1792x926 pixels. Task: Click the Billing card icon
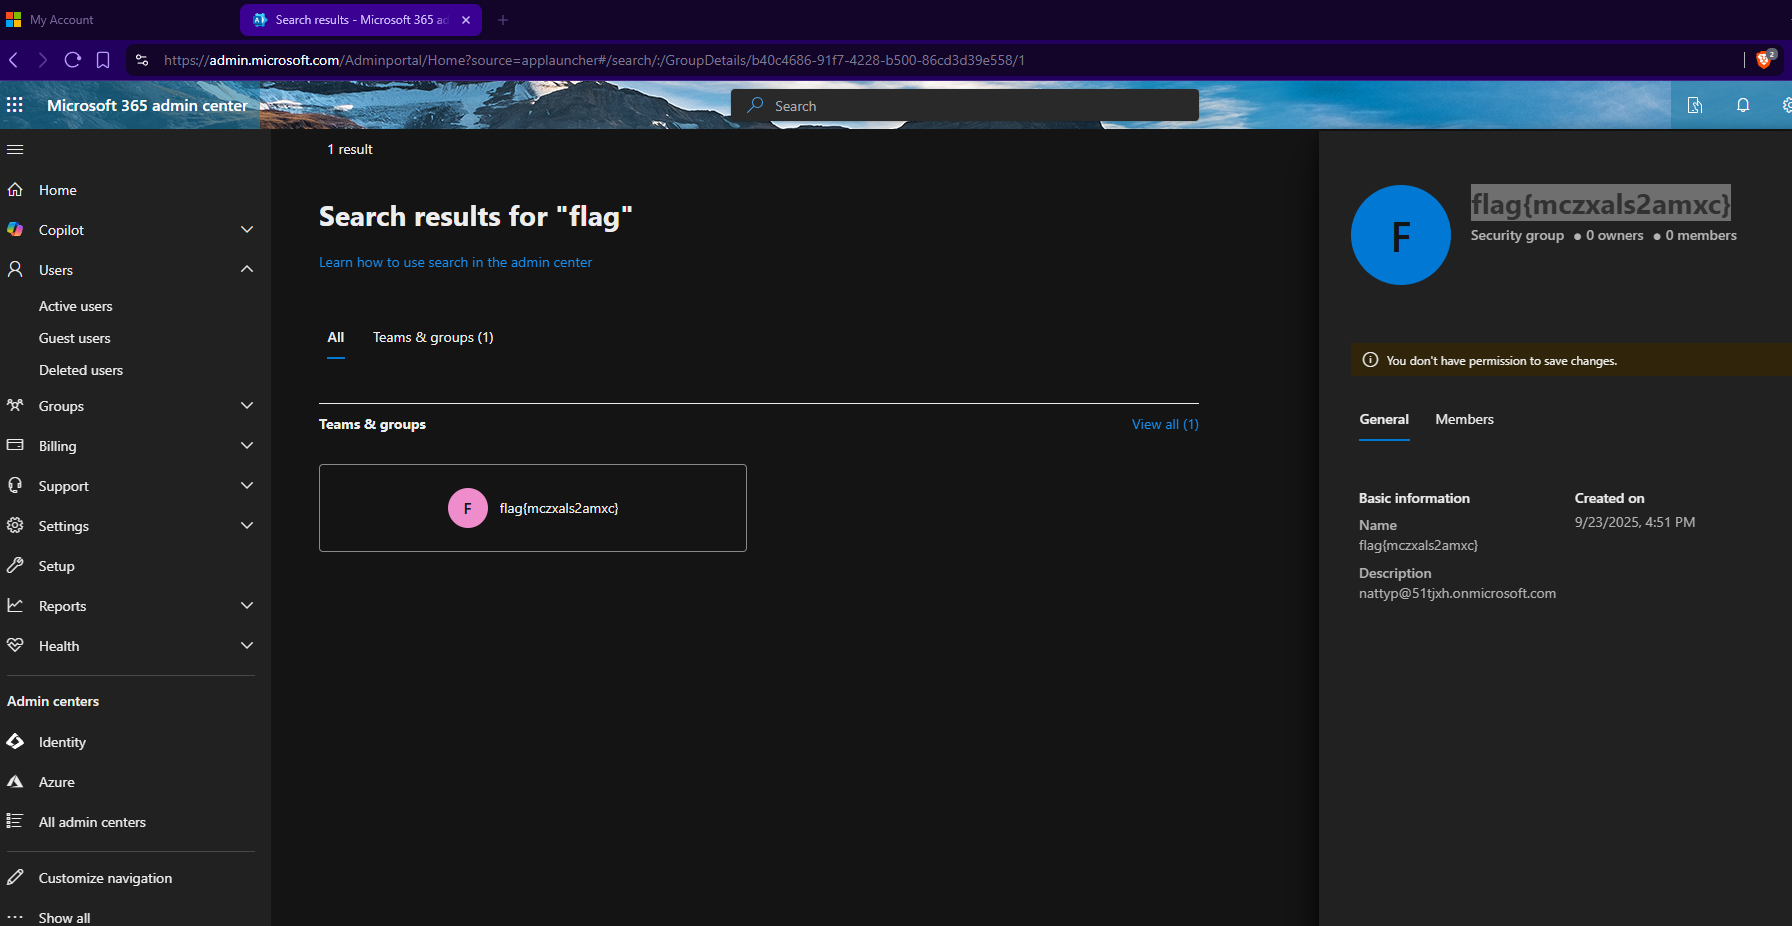pyautogui.click(x=15, y=446)
